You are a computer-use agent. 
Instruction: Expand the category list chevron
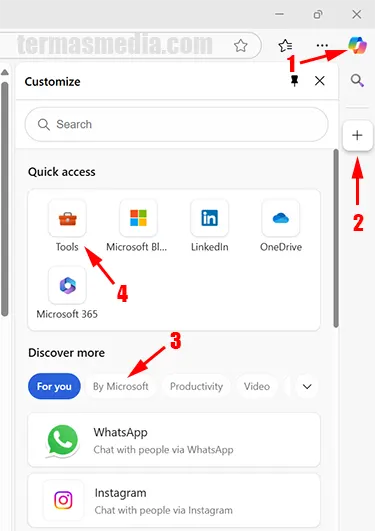(x=307, y=386)
